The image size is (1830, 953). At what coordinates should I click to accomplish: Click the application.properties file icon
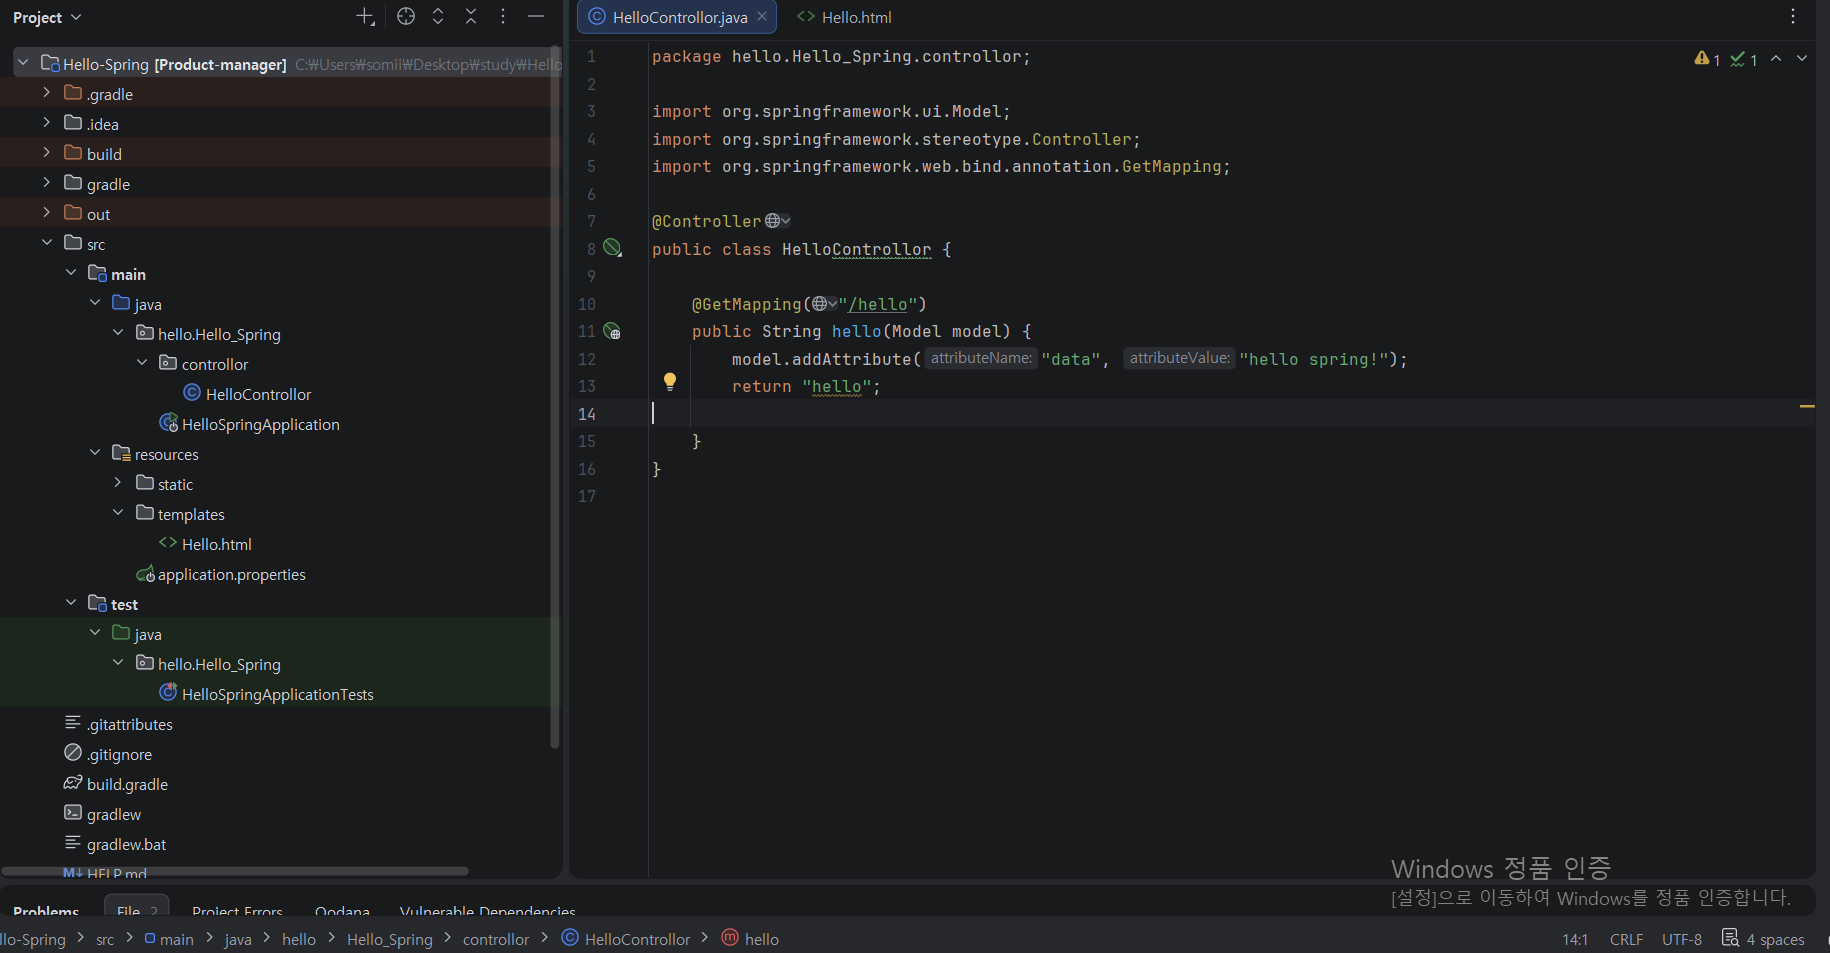pyautogui.click(x=145, y=574)
